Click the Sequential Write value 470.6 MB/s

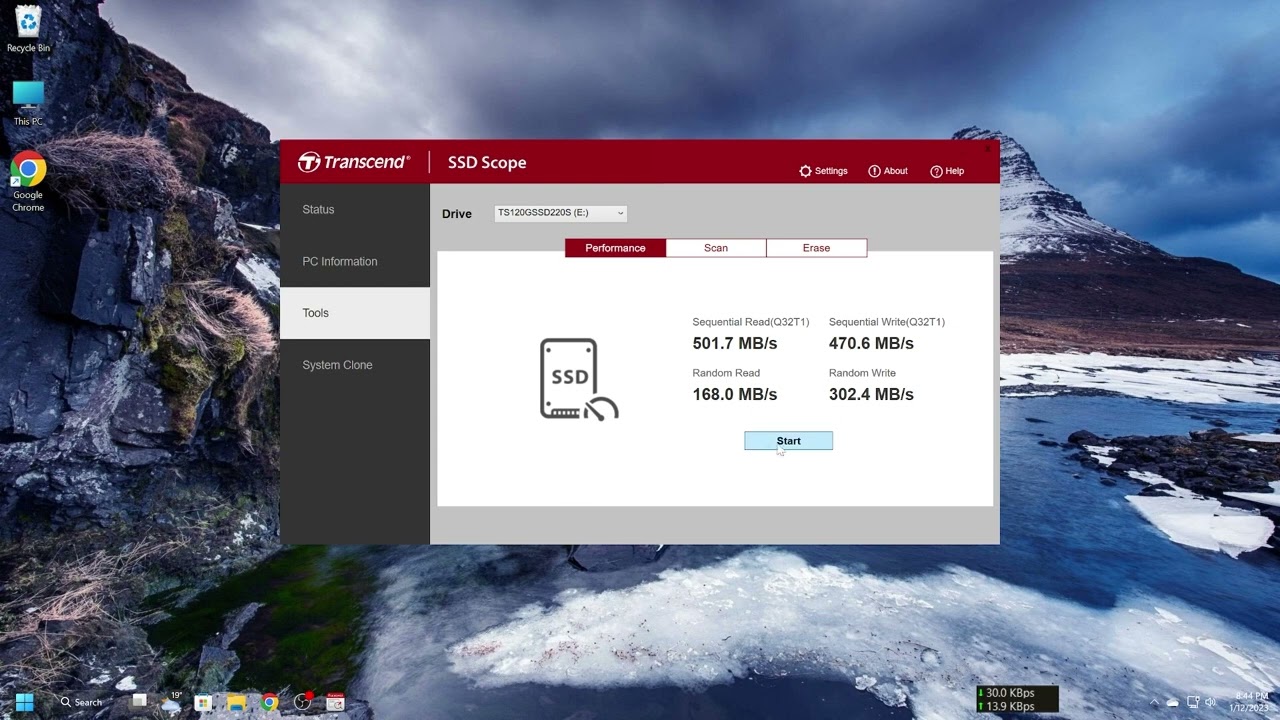click(x=871, y=343)
